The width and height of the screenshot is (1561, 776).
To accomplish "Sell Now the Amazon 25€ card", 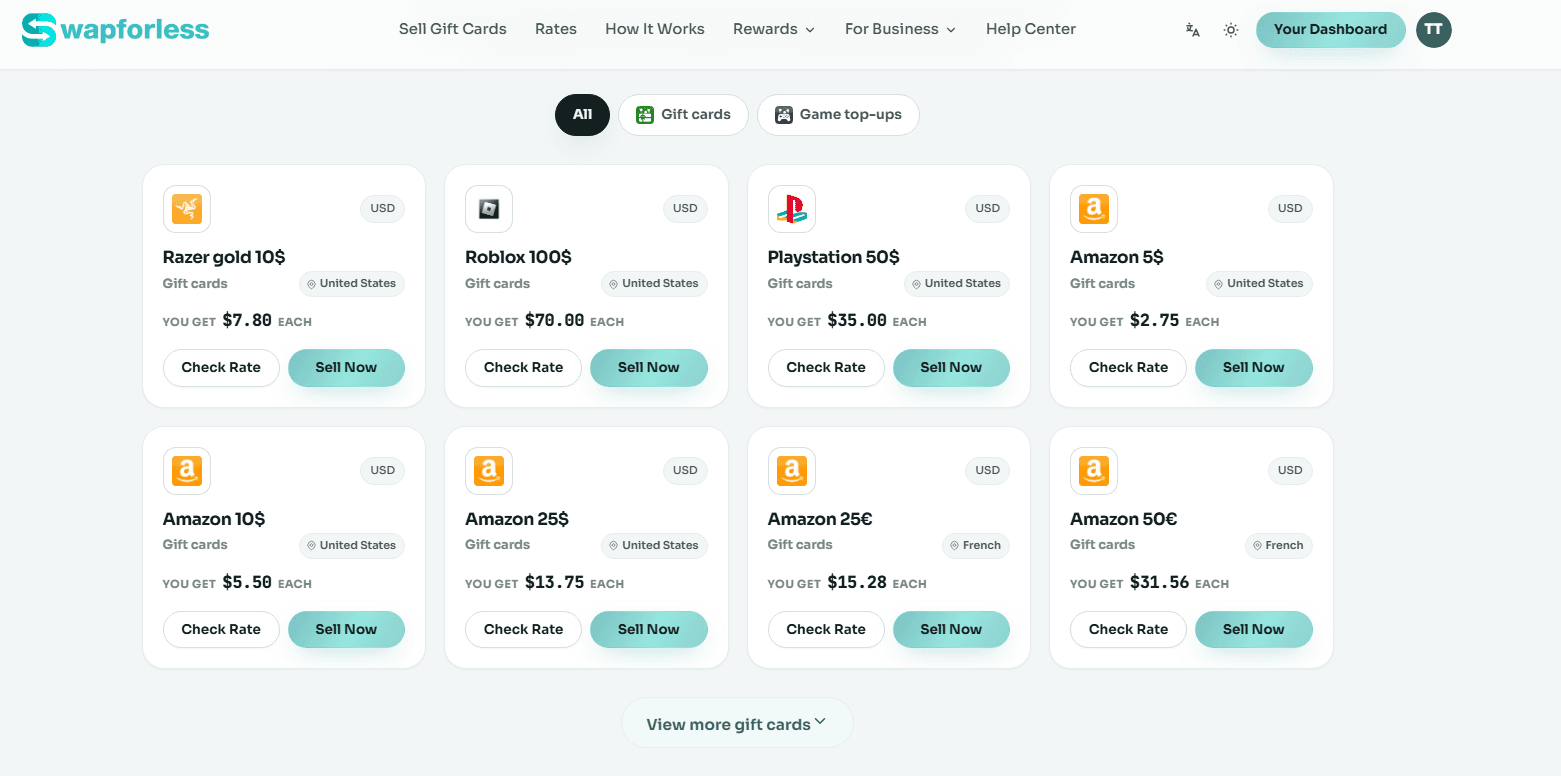I will [951, 630].
